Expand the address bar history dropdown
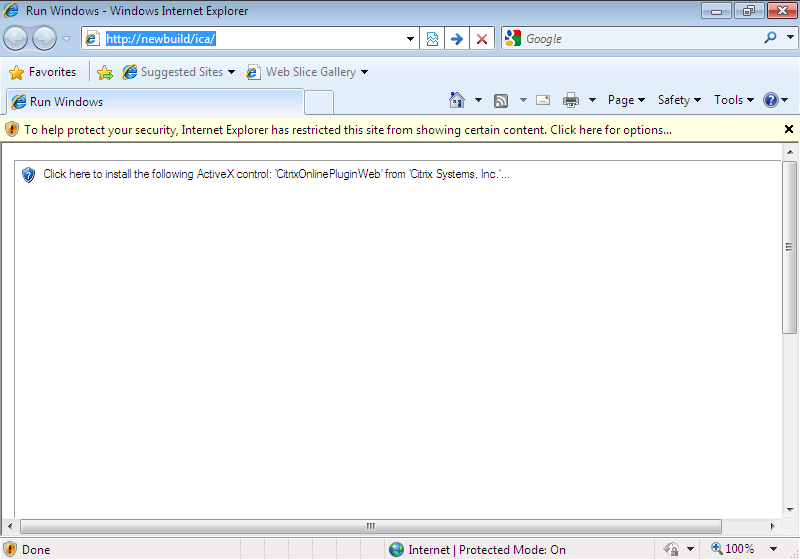 click(410, 39)
